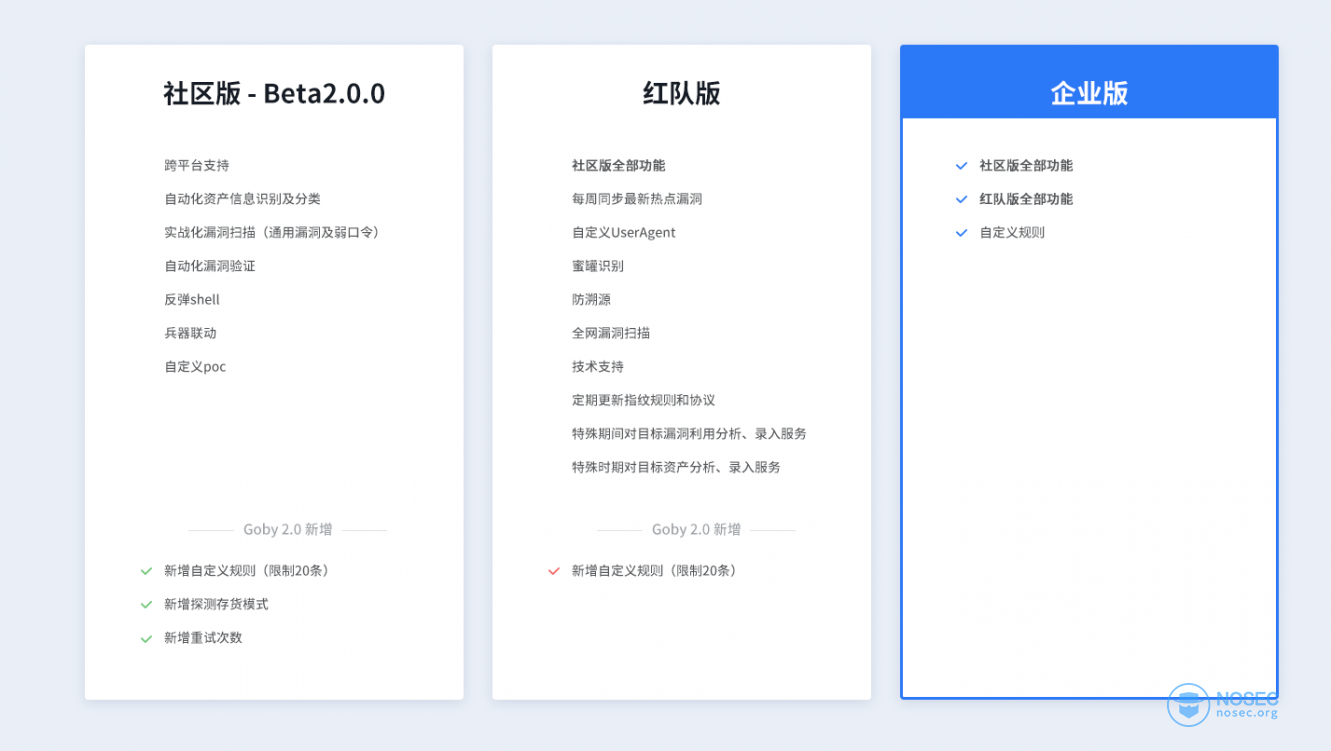The width and height of the screenshot is (1331, 751).
Task: Click 特殊时期对目标资产分析、录入服务 text
Action: click(x=676, y=467)
